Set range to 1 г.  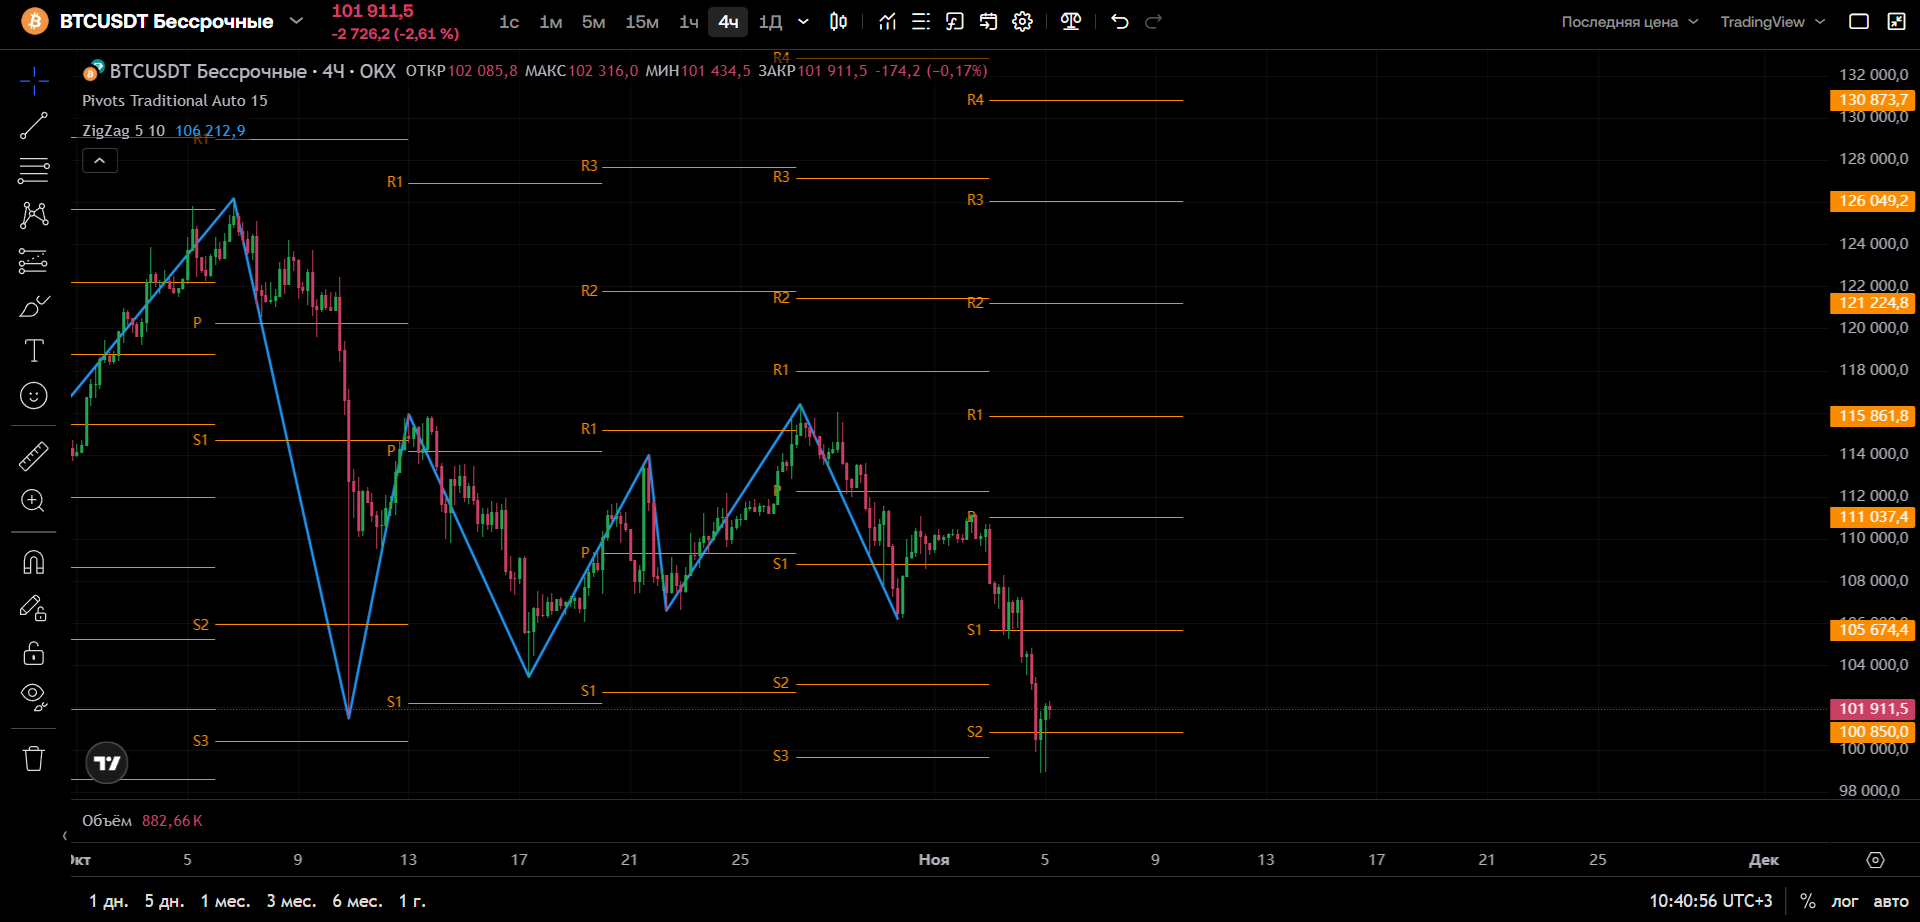[412, 901]
